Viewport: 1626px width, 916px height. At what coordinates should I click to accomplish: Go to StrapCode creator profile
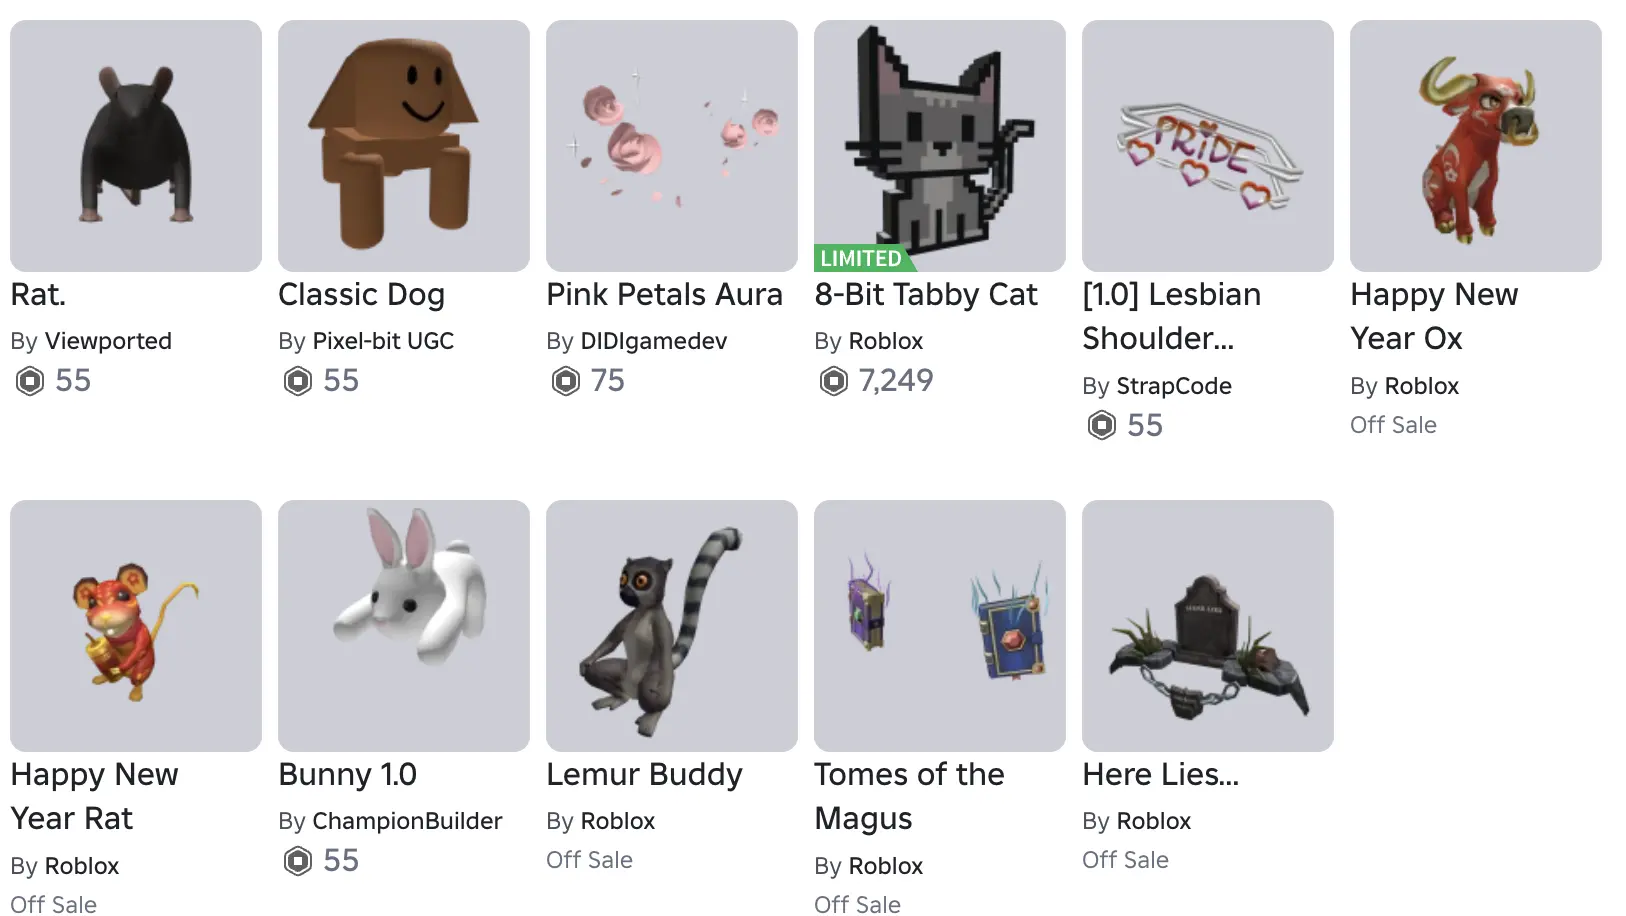click(x=1174, y=386)
